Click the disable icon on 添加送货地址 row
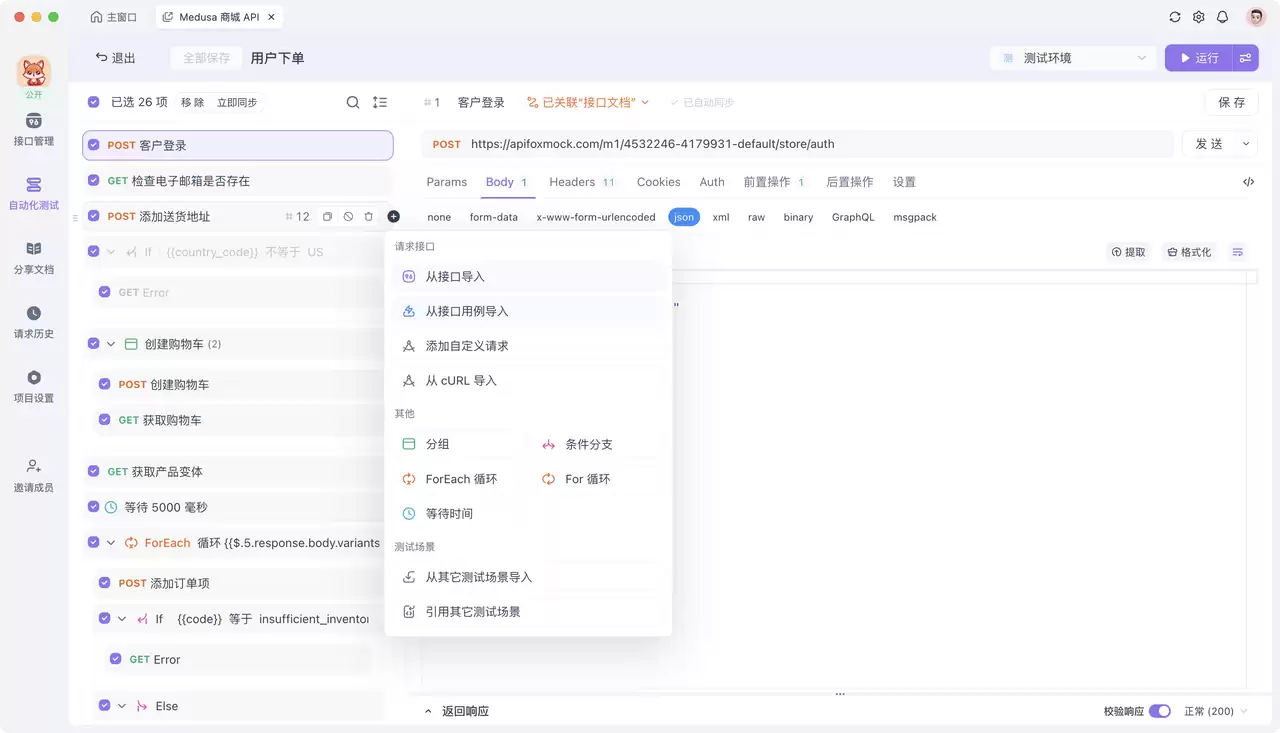Image resolution: width=1280 pixels, height=733 pixels. point(348,217)
